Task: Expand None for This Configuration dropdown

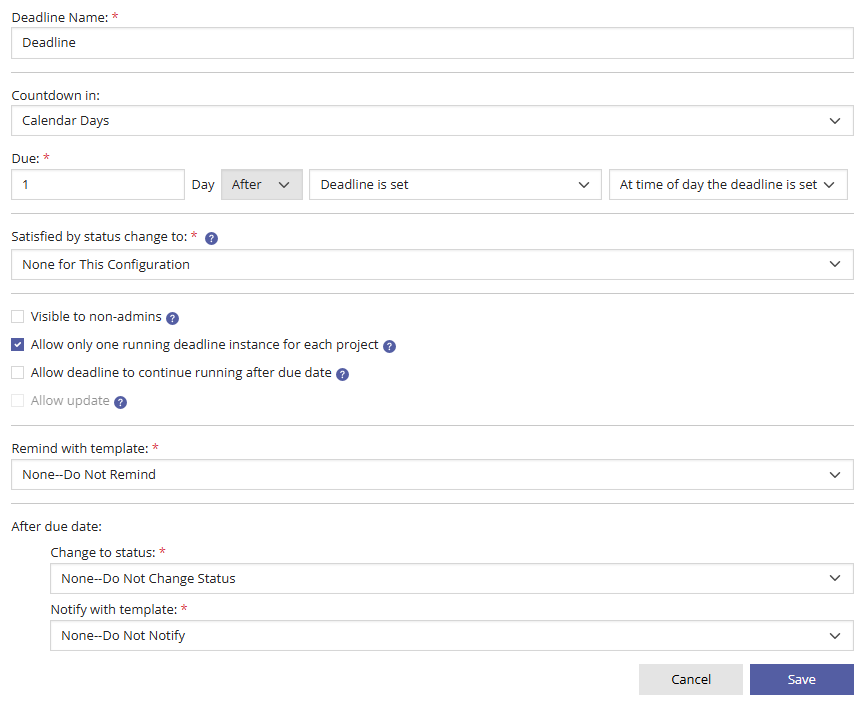Action: (432, 264)
